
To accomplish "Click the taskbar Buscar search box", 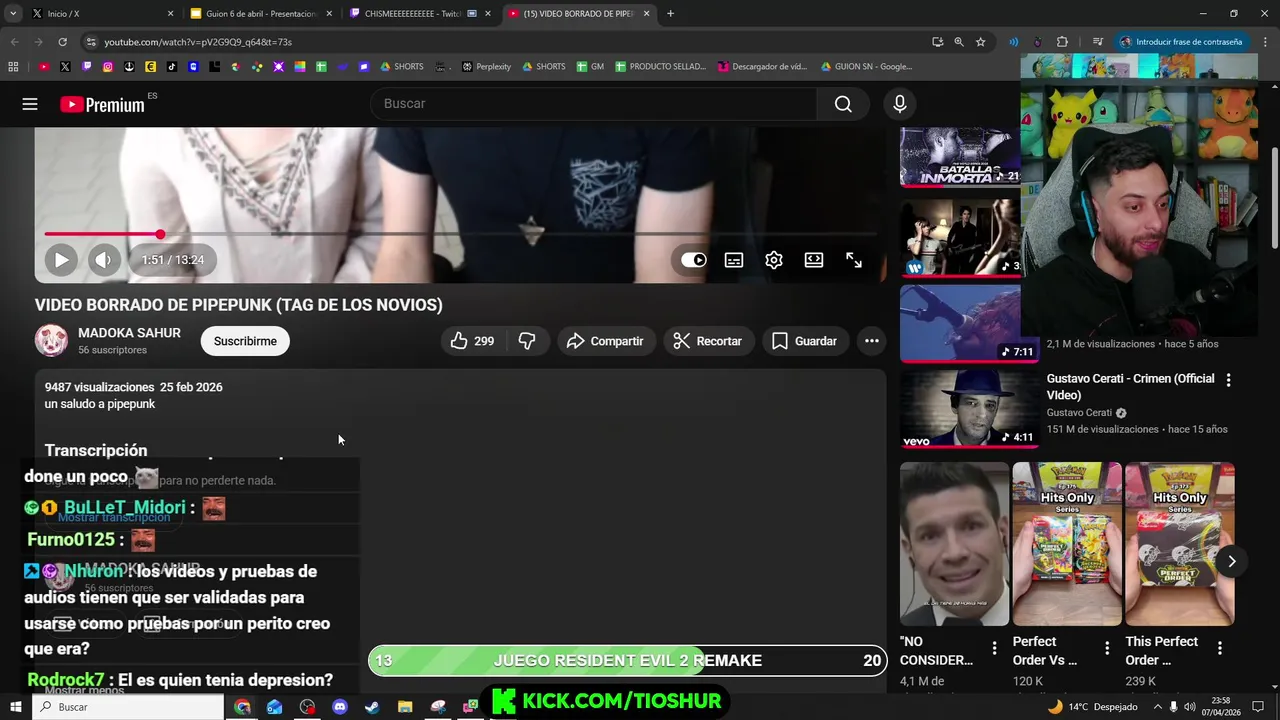I will click(129, 707).
